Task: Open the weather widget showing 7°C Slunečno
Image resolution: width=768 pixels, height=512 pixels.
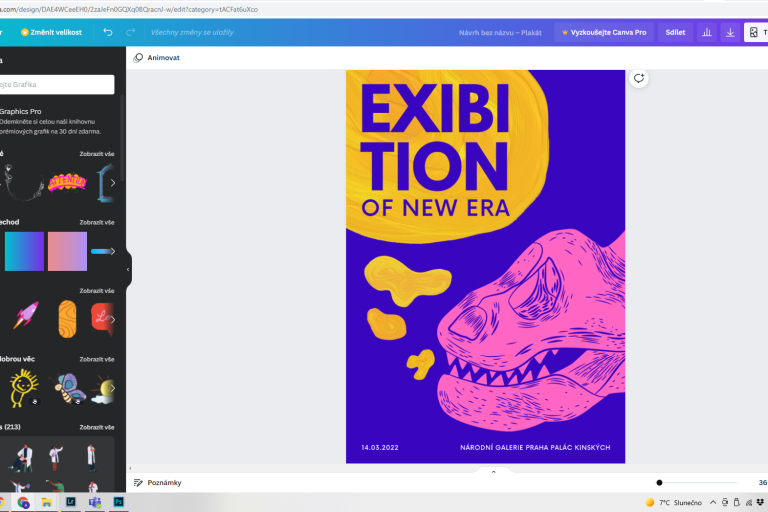Action: pyautogui.click(x=673, y=503)
